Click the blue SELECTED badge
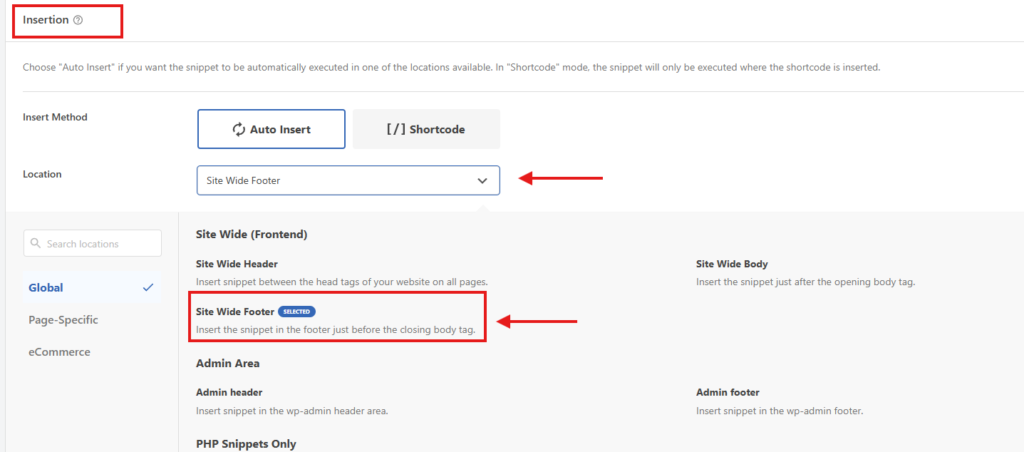This screenshot has height=452, width=1024. tap(296, 312)
